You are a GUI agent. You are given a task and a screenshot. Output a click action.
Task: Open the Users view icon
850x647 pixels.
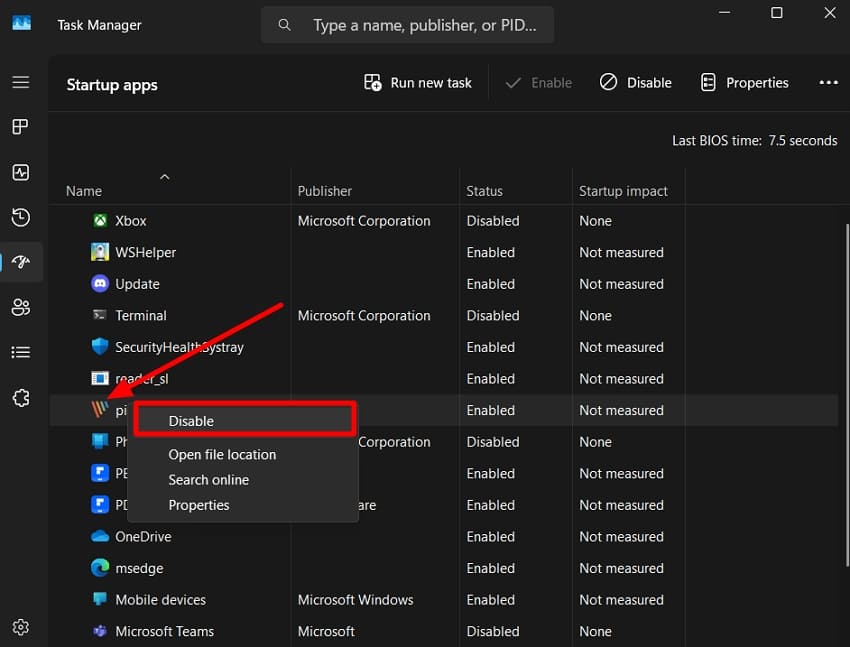click(x=21, y=307)
